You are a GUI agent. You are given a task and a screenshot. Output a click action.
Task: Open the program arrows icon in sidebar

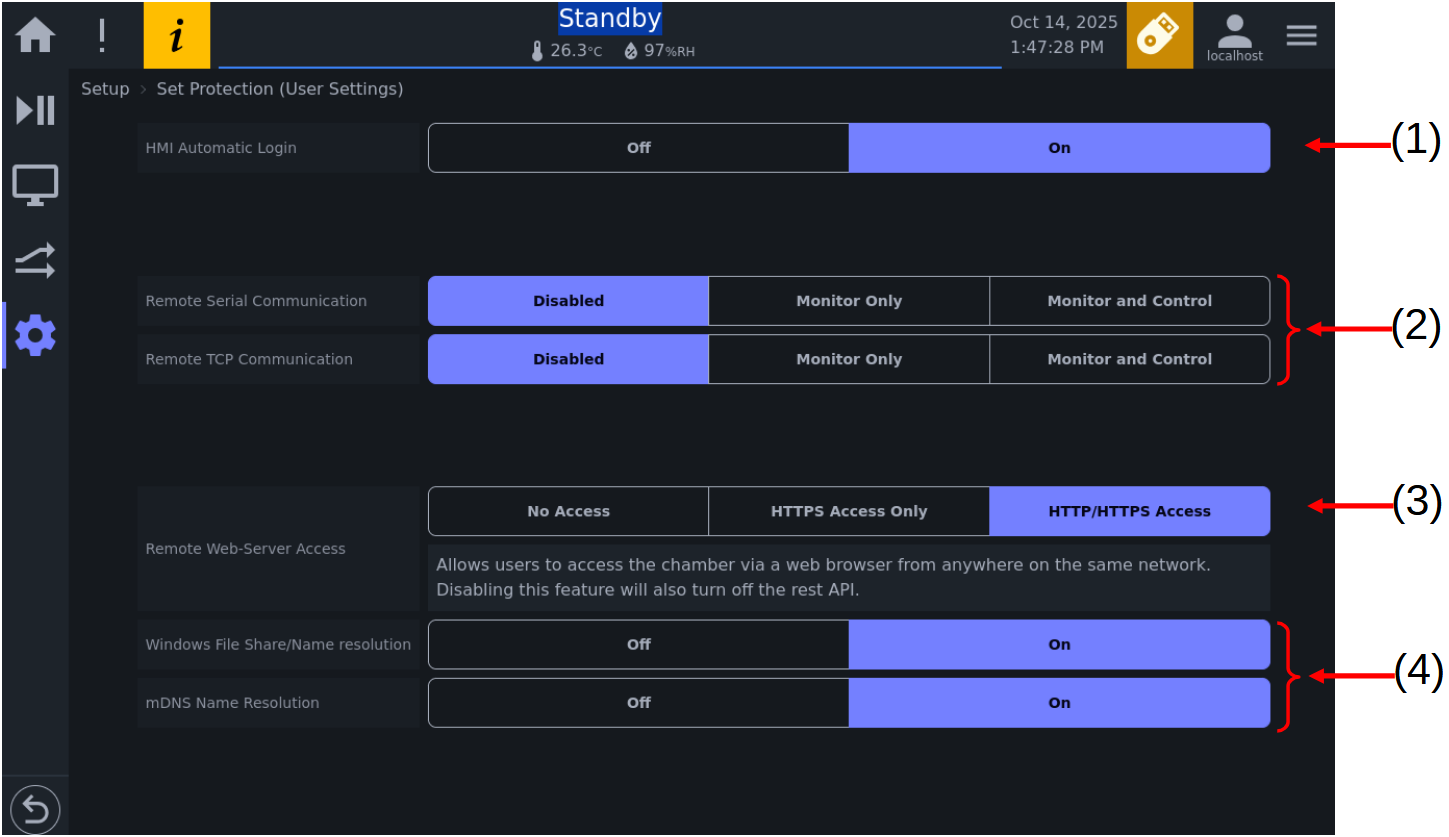[x=35, y=261]
